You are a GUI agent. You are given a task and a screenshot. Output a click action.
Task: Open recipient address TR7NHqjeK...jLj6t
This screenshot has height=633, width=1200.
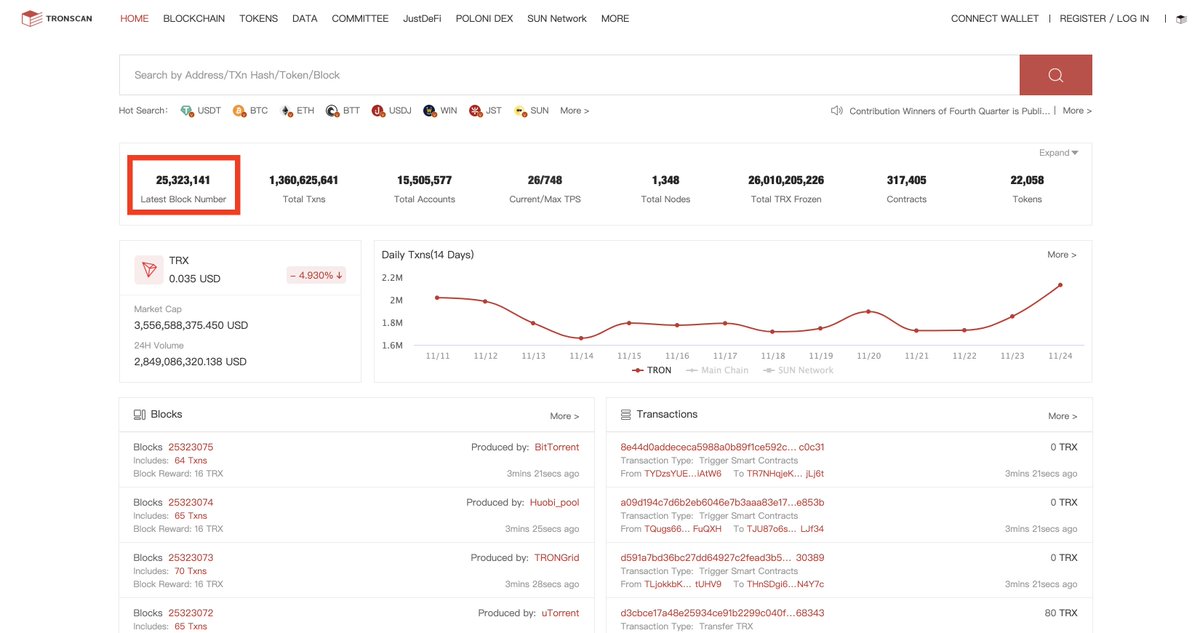coord(785,473)
